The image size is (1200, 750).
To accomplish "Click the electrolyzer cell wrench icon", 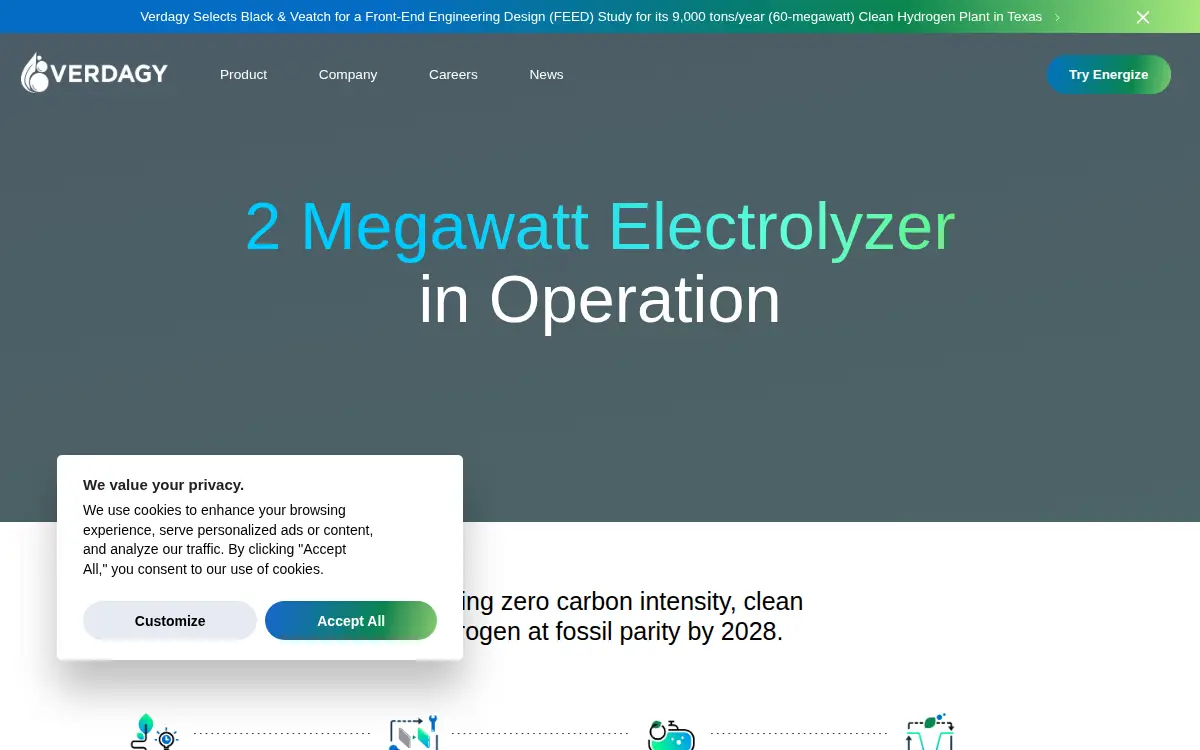I will coord(414,732).
